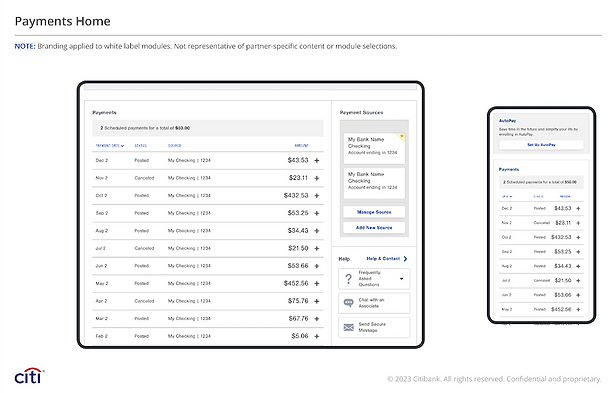Click the AutoPay heading in mobile view

508,121
